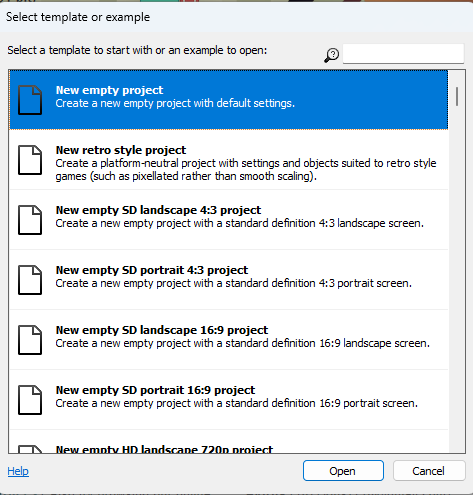Choose New empty SD landscape 4:3 project
473x495 pixels.
pos(229,220)
